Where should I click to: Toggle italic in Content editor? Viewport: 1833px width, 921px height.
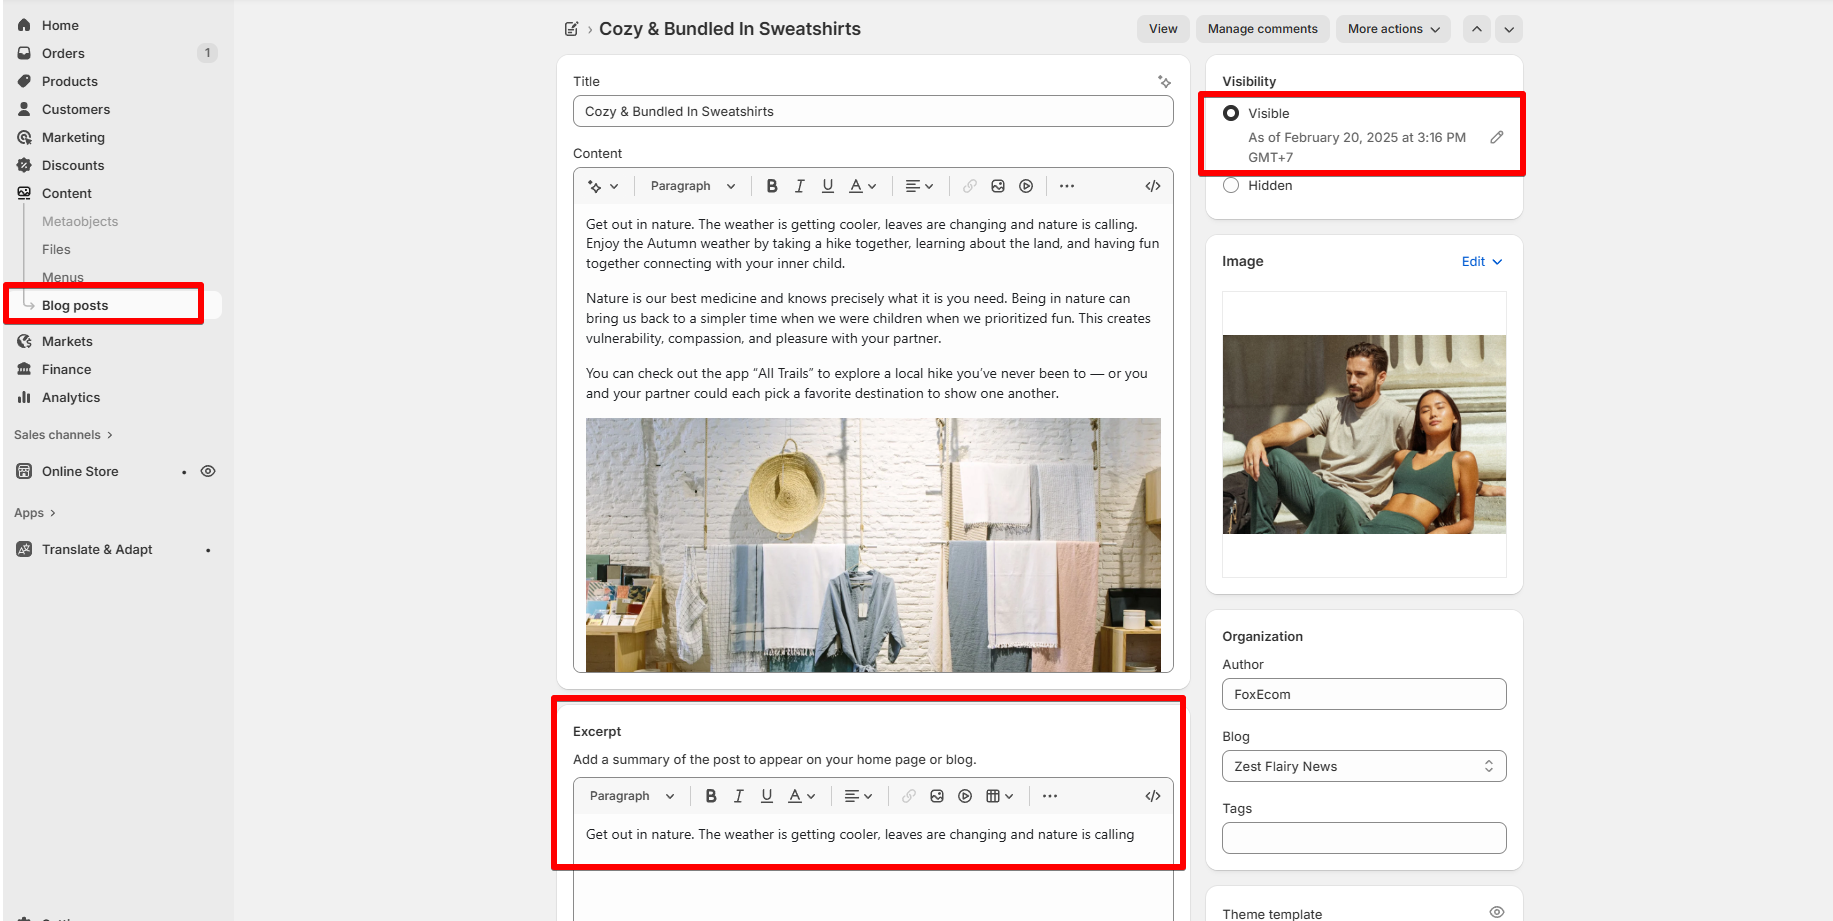[799, 186]
